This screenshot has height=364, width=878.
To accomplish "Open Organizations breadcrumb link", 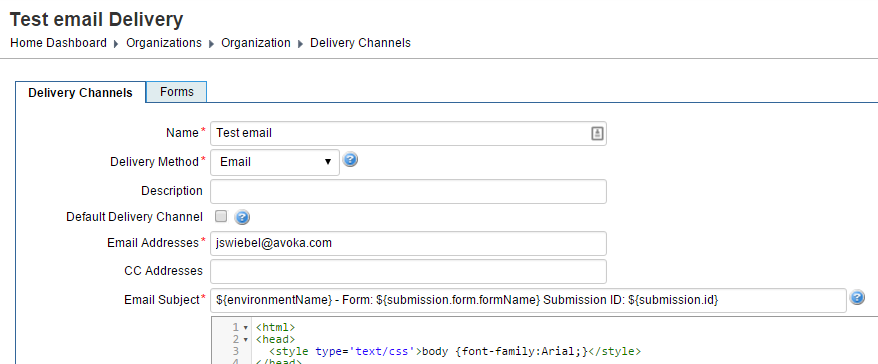I will click(x=164, y=43).
